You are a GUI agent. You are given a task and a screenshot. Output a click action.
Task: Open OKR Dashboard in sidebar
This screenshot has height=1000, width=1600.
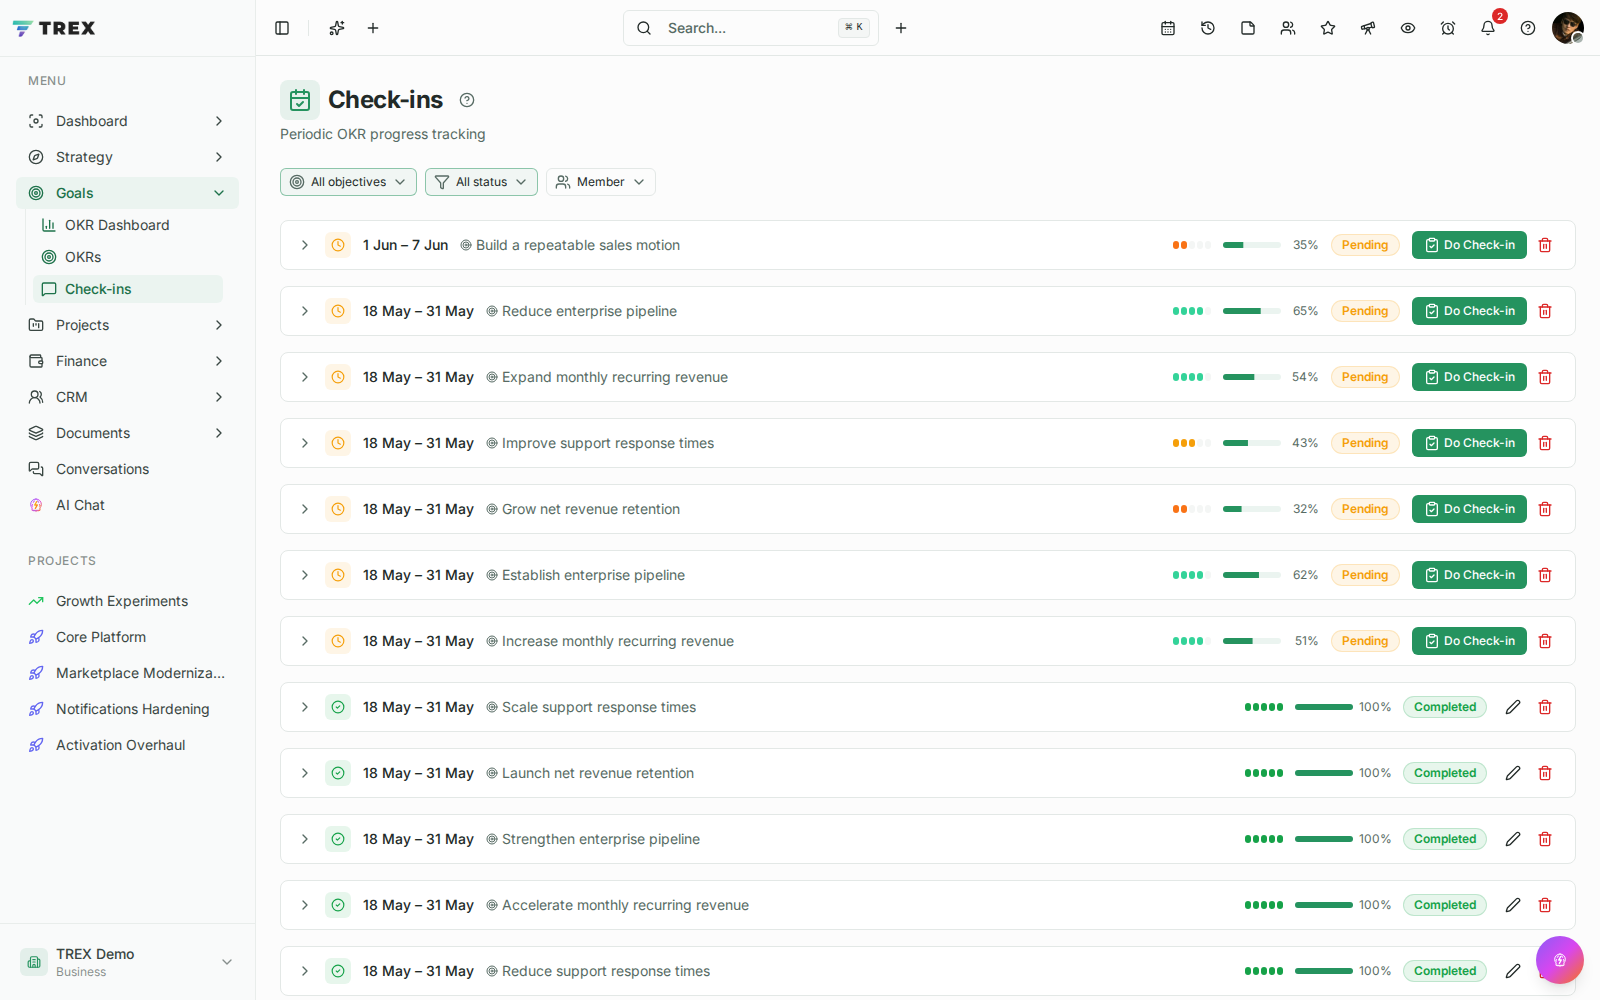point(128,225)
